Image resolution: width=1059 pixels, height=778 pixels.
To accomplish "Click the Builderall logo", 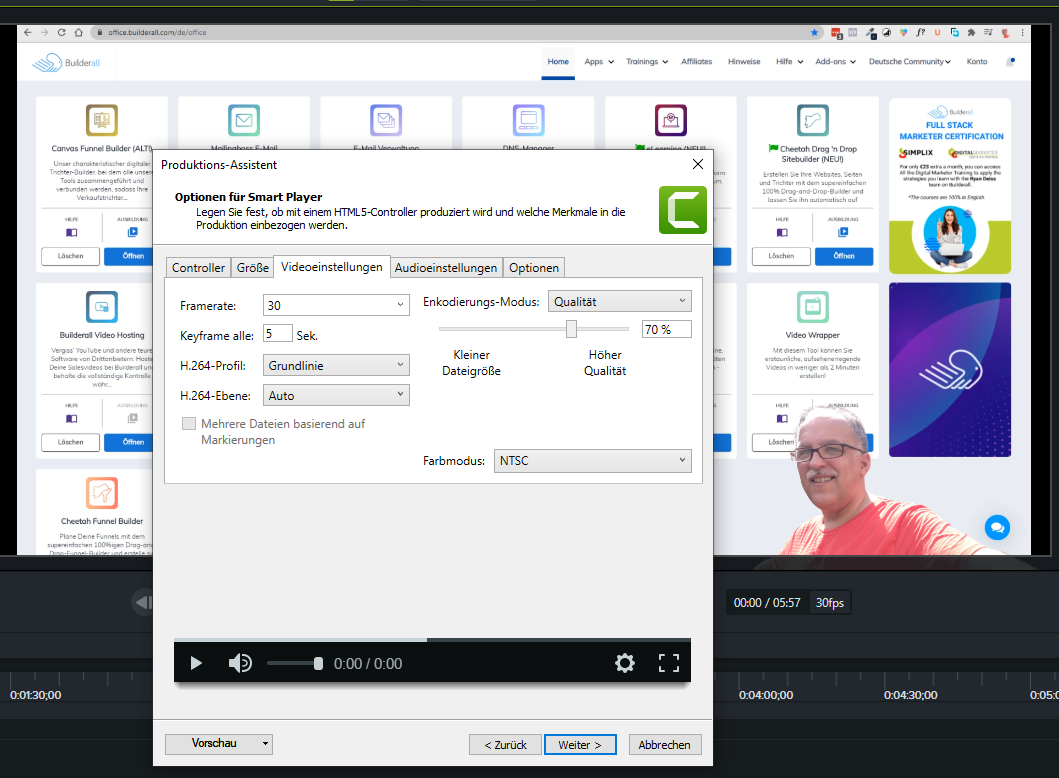I will point(66,63).
